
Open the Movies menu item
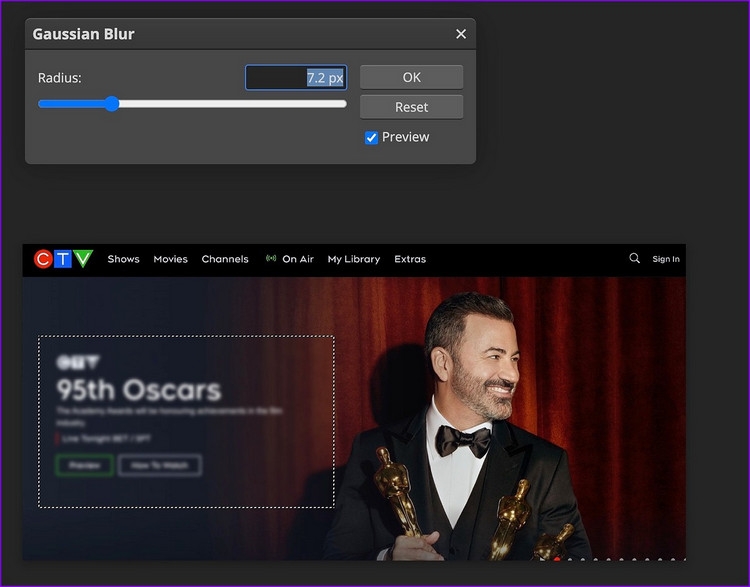(x=170, y=259)
